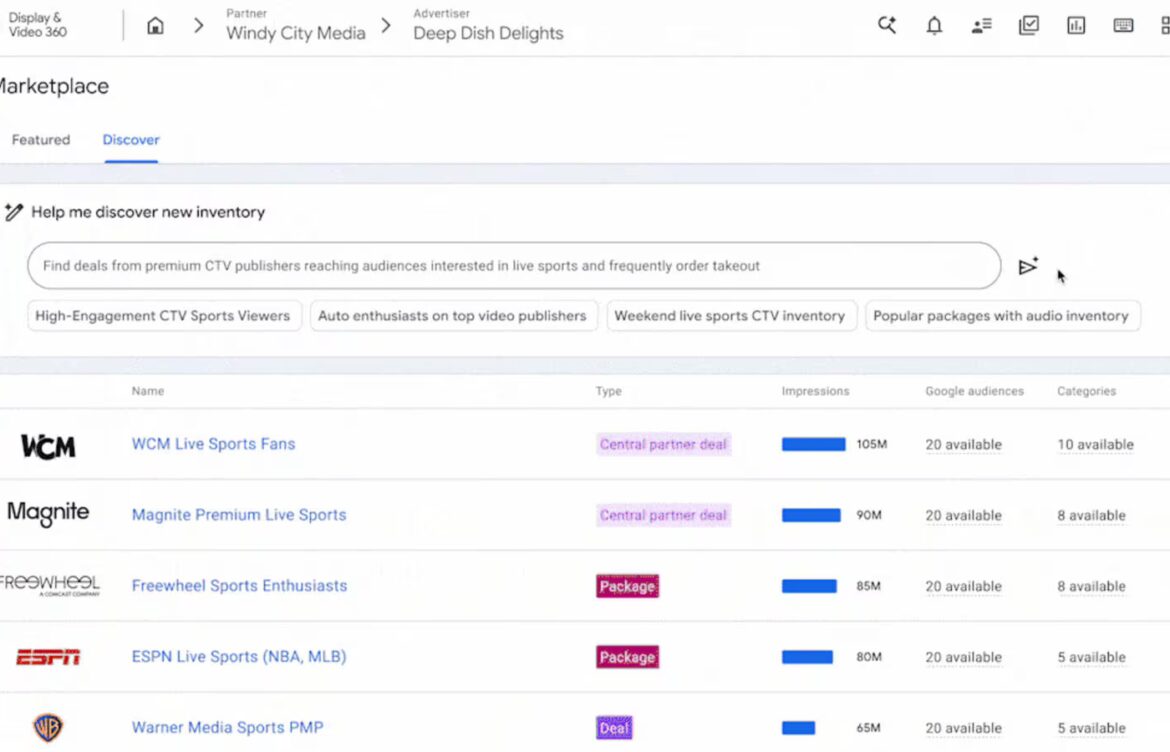Switch to the Featured tab
This screenshot has height=752, width=1170.
click(41, 140)
